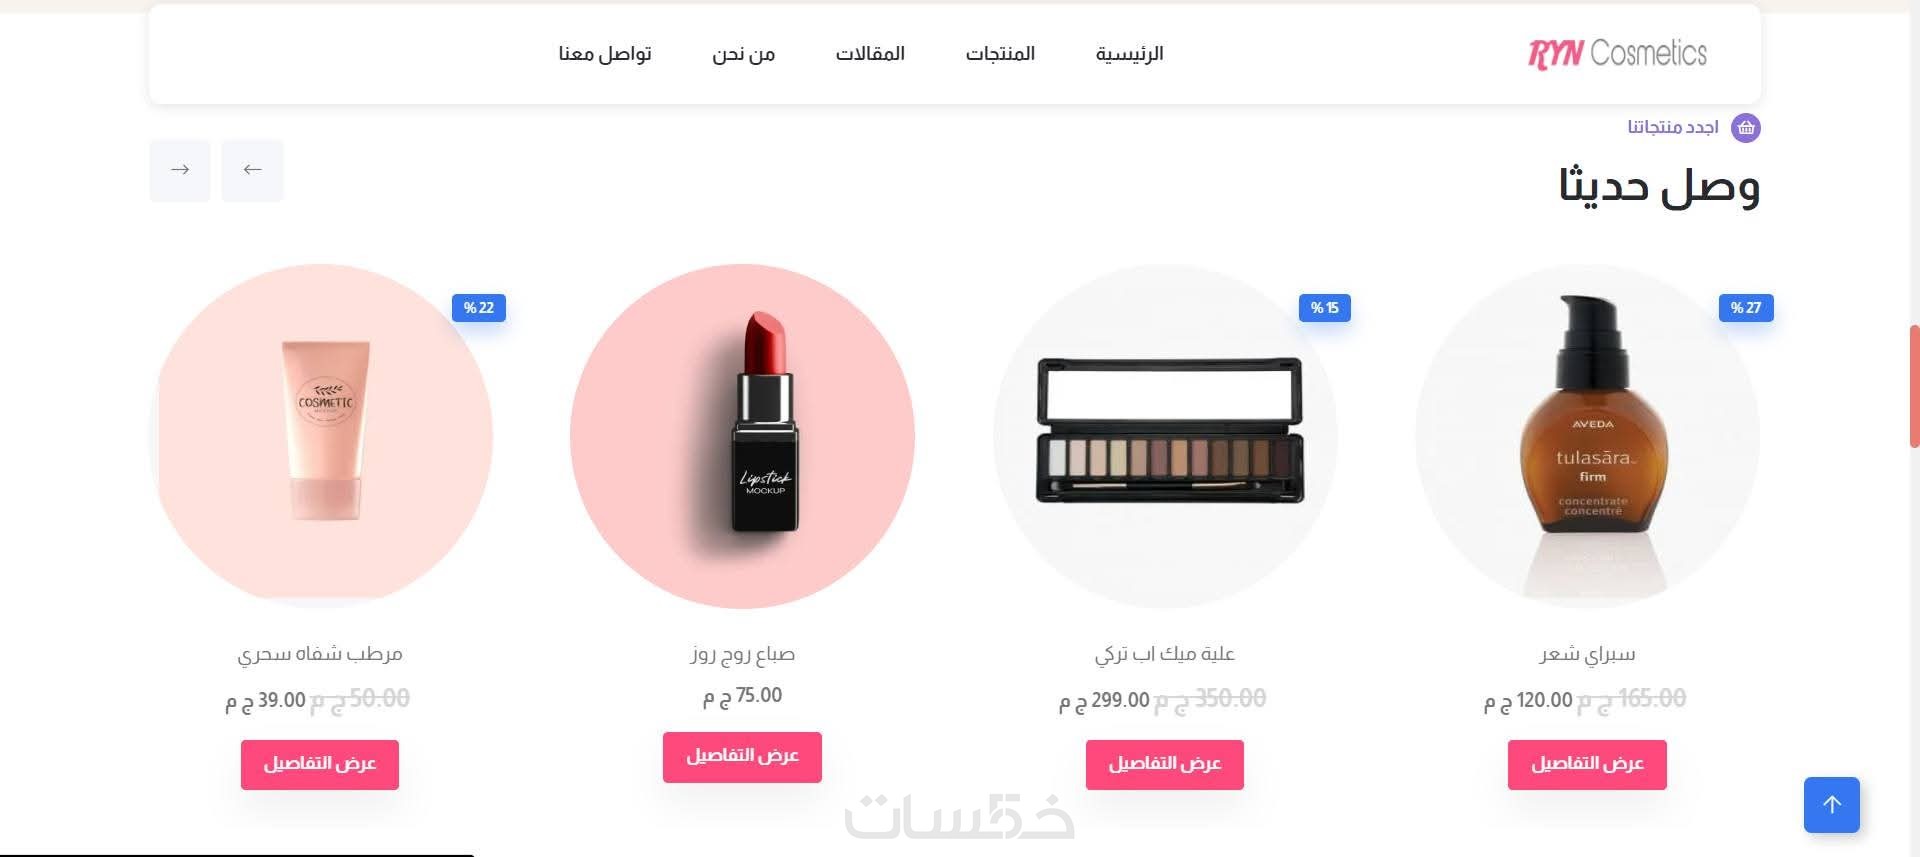Click the RYN Cosmetics logo
1920x857 pixels.
coord(1617,53)
